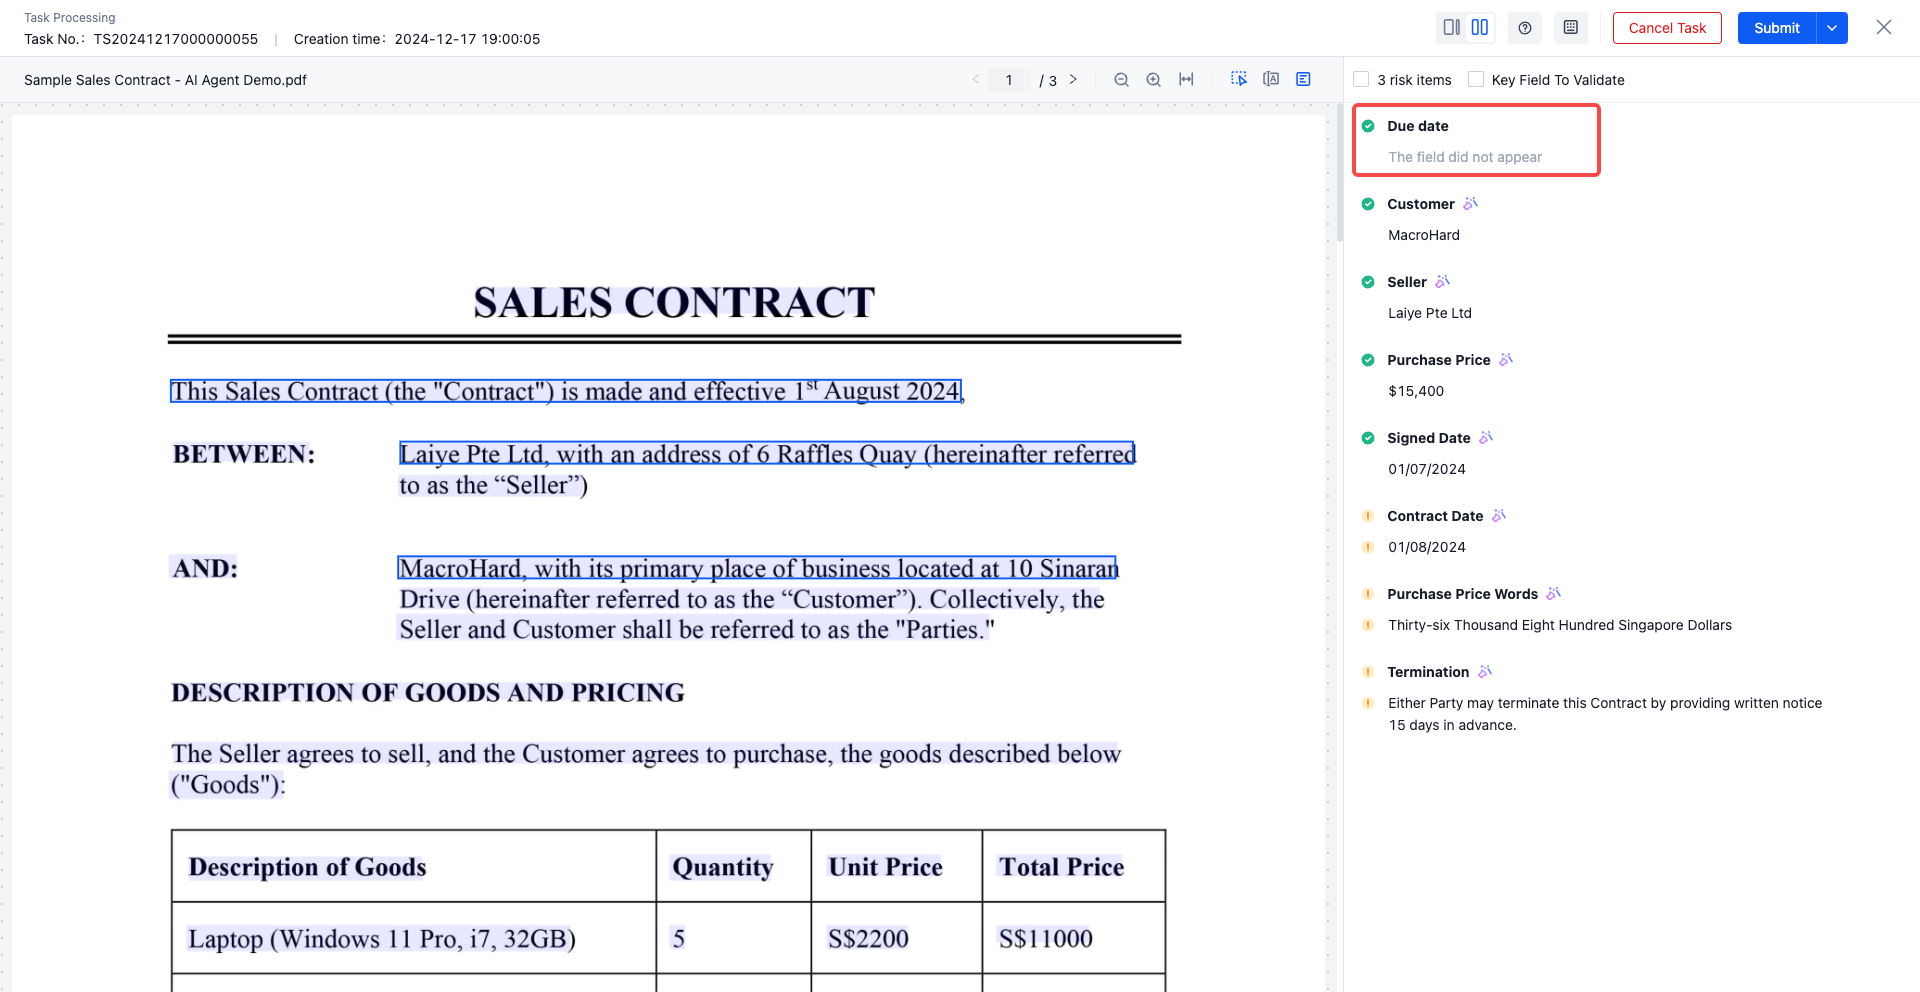The height and width of the screenshot is (992, 1920).
Task: Click the zoom in magnifier icon
Action: 1154,80
